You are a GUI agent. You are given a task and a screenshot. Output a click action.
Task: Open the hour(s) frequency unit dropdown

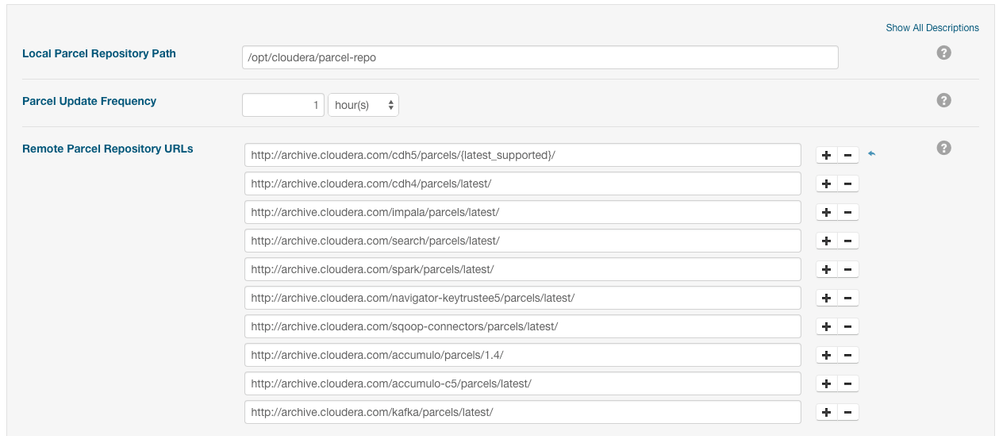pos(363,105)
